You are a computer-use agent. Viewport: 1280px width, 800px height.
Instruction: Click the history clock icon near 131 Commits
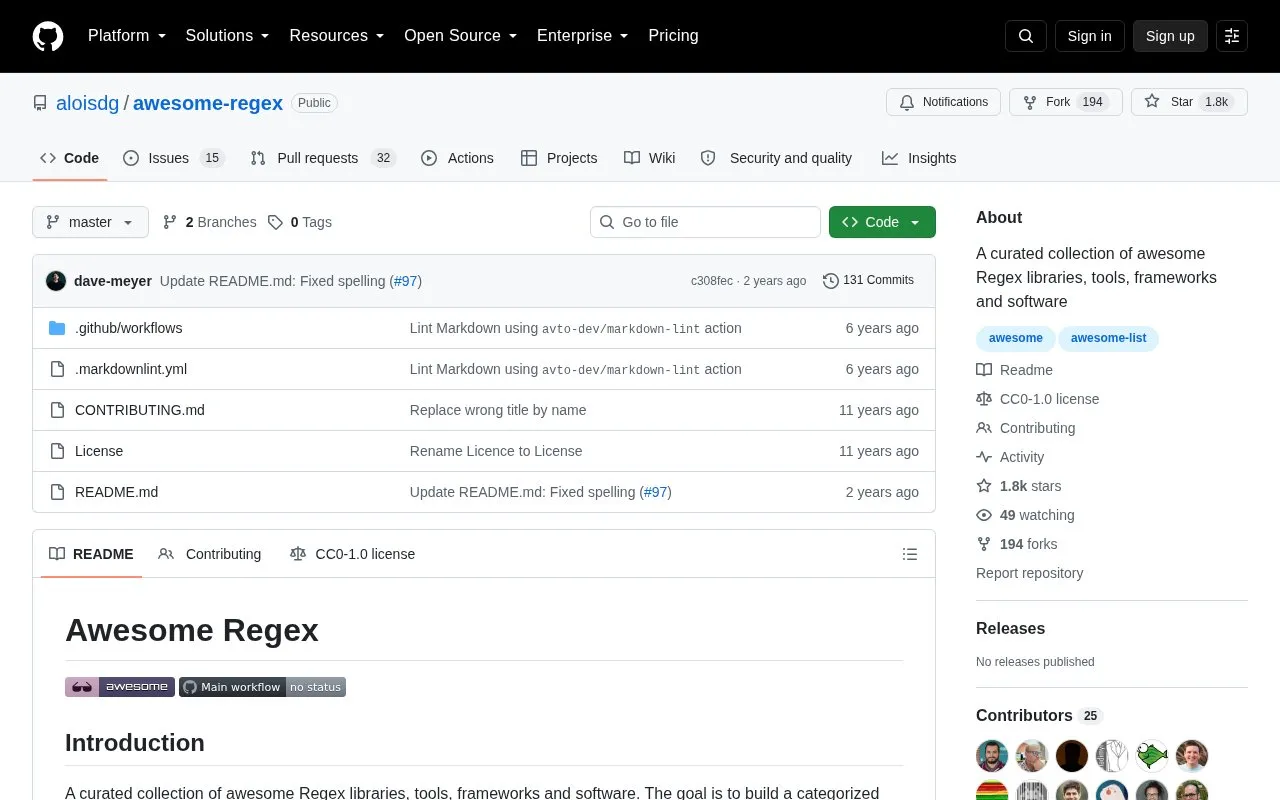pos(831,281)
